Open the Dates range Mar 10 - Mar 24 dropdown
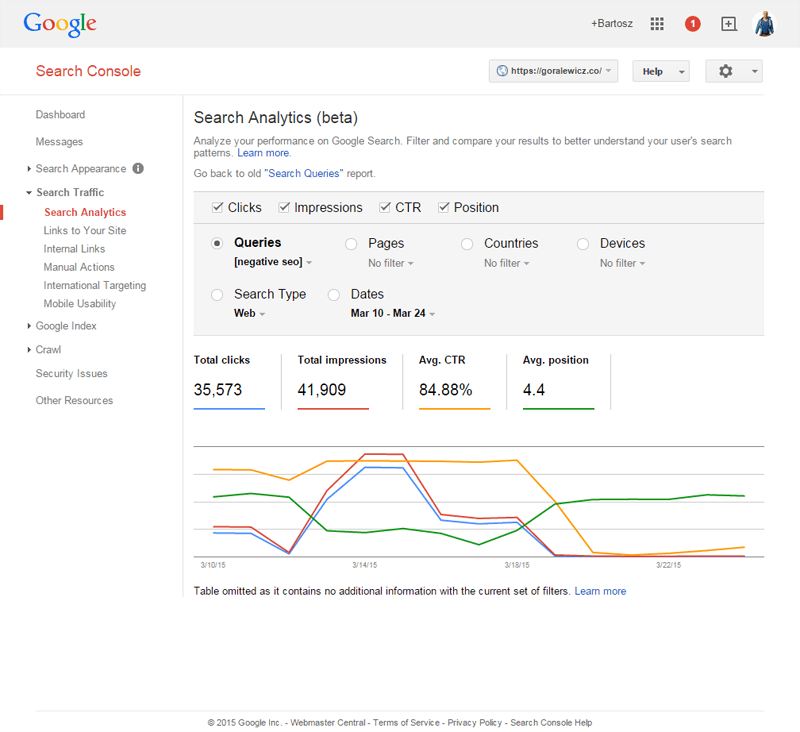The width and height of the screenshot is (800, 732). click(393, 313)
